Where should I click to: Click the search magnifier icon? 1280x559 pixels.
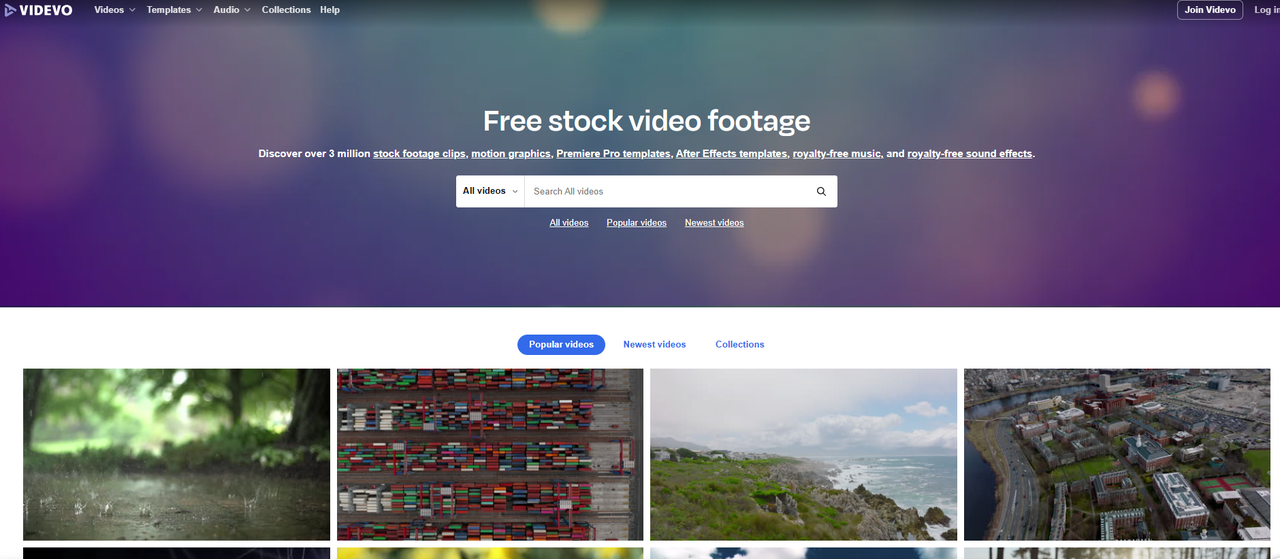click(x=821, y=191)
